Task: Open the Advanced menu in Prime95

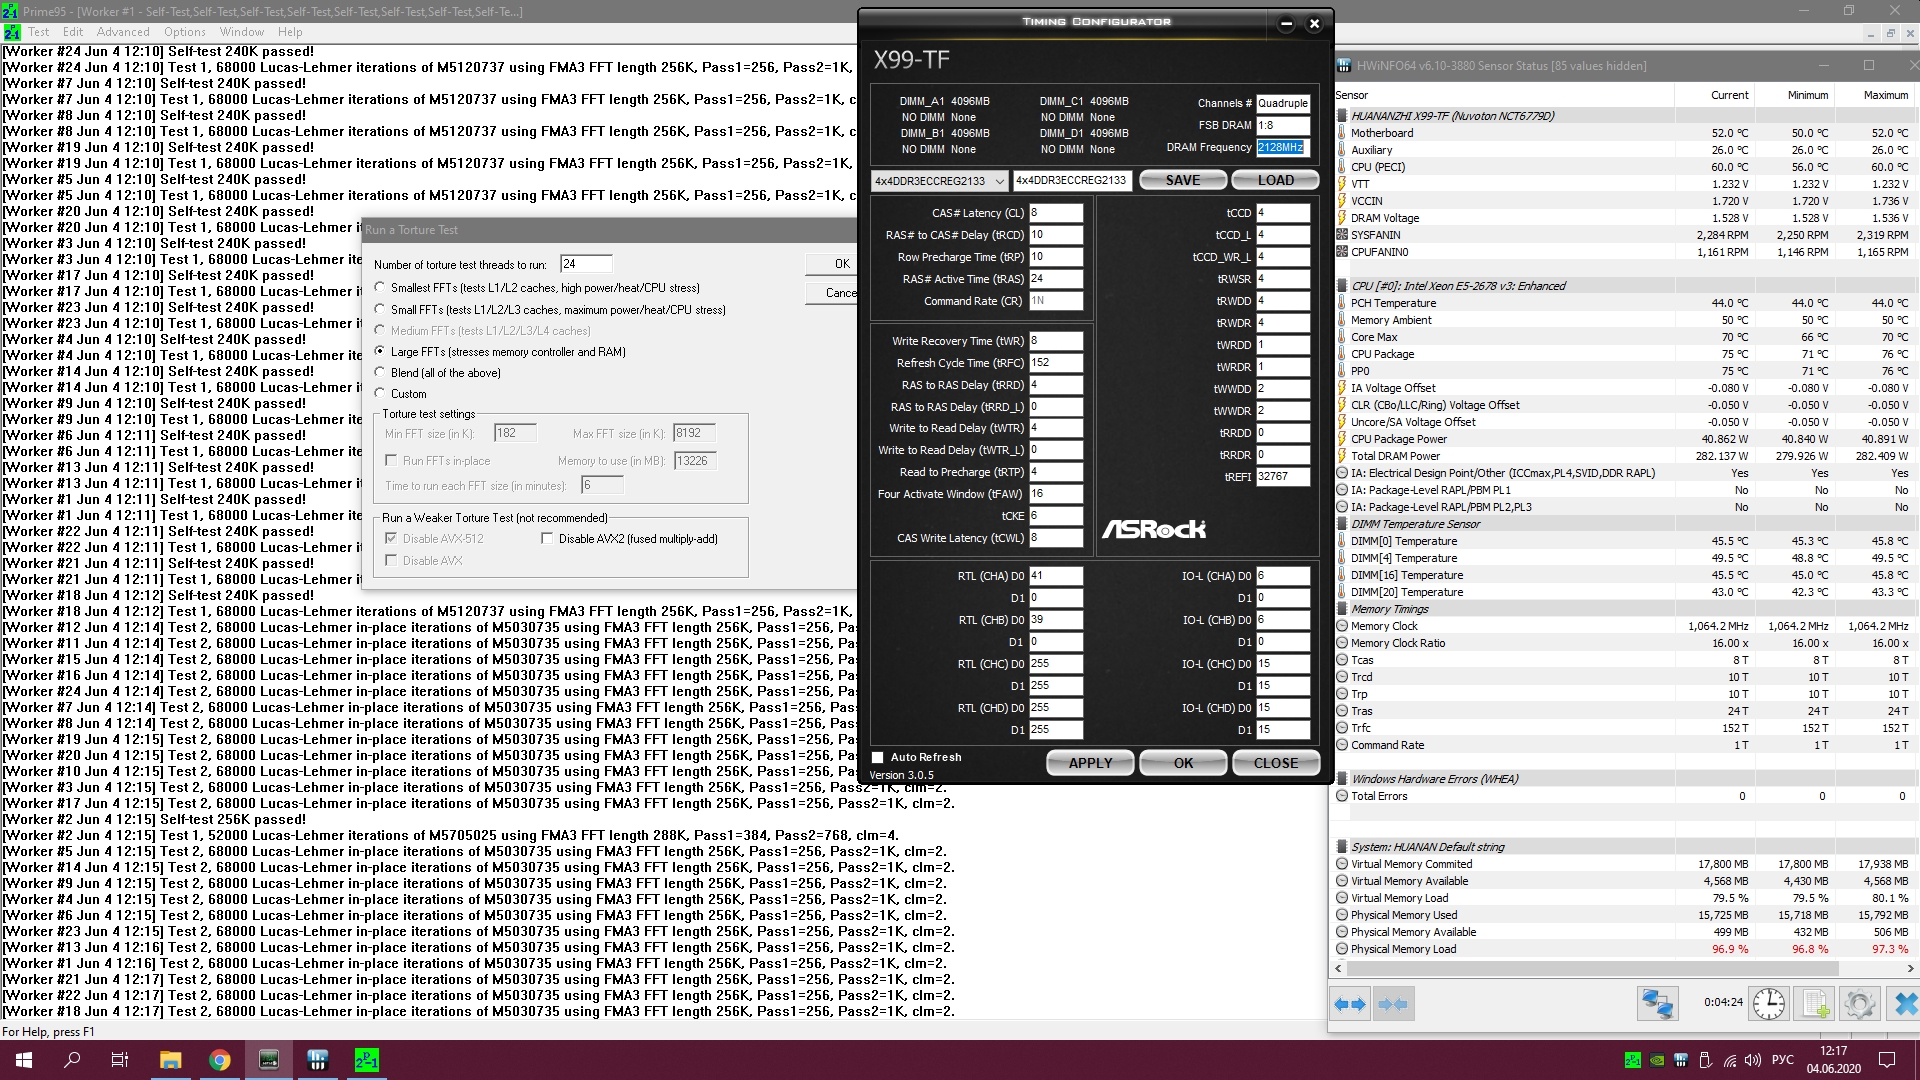Action: [x=123, y=32]
